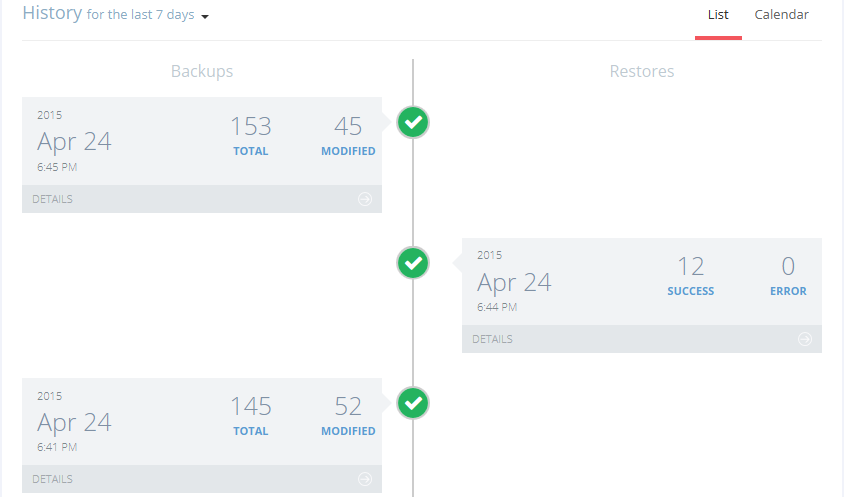
Task: Open DETAILS for the 6:45 PM backup
Action: pos(53,199)
